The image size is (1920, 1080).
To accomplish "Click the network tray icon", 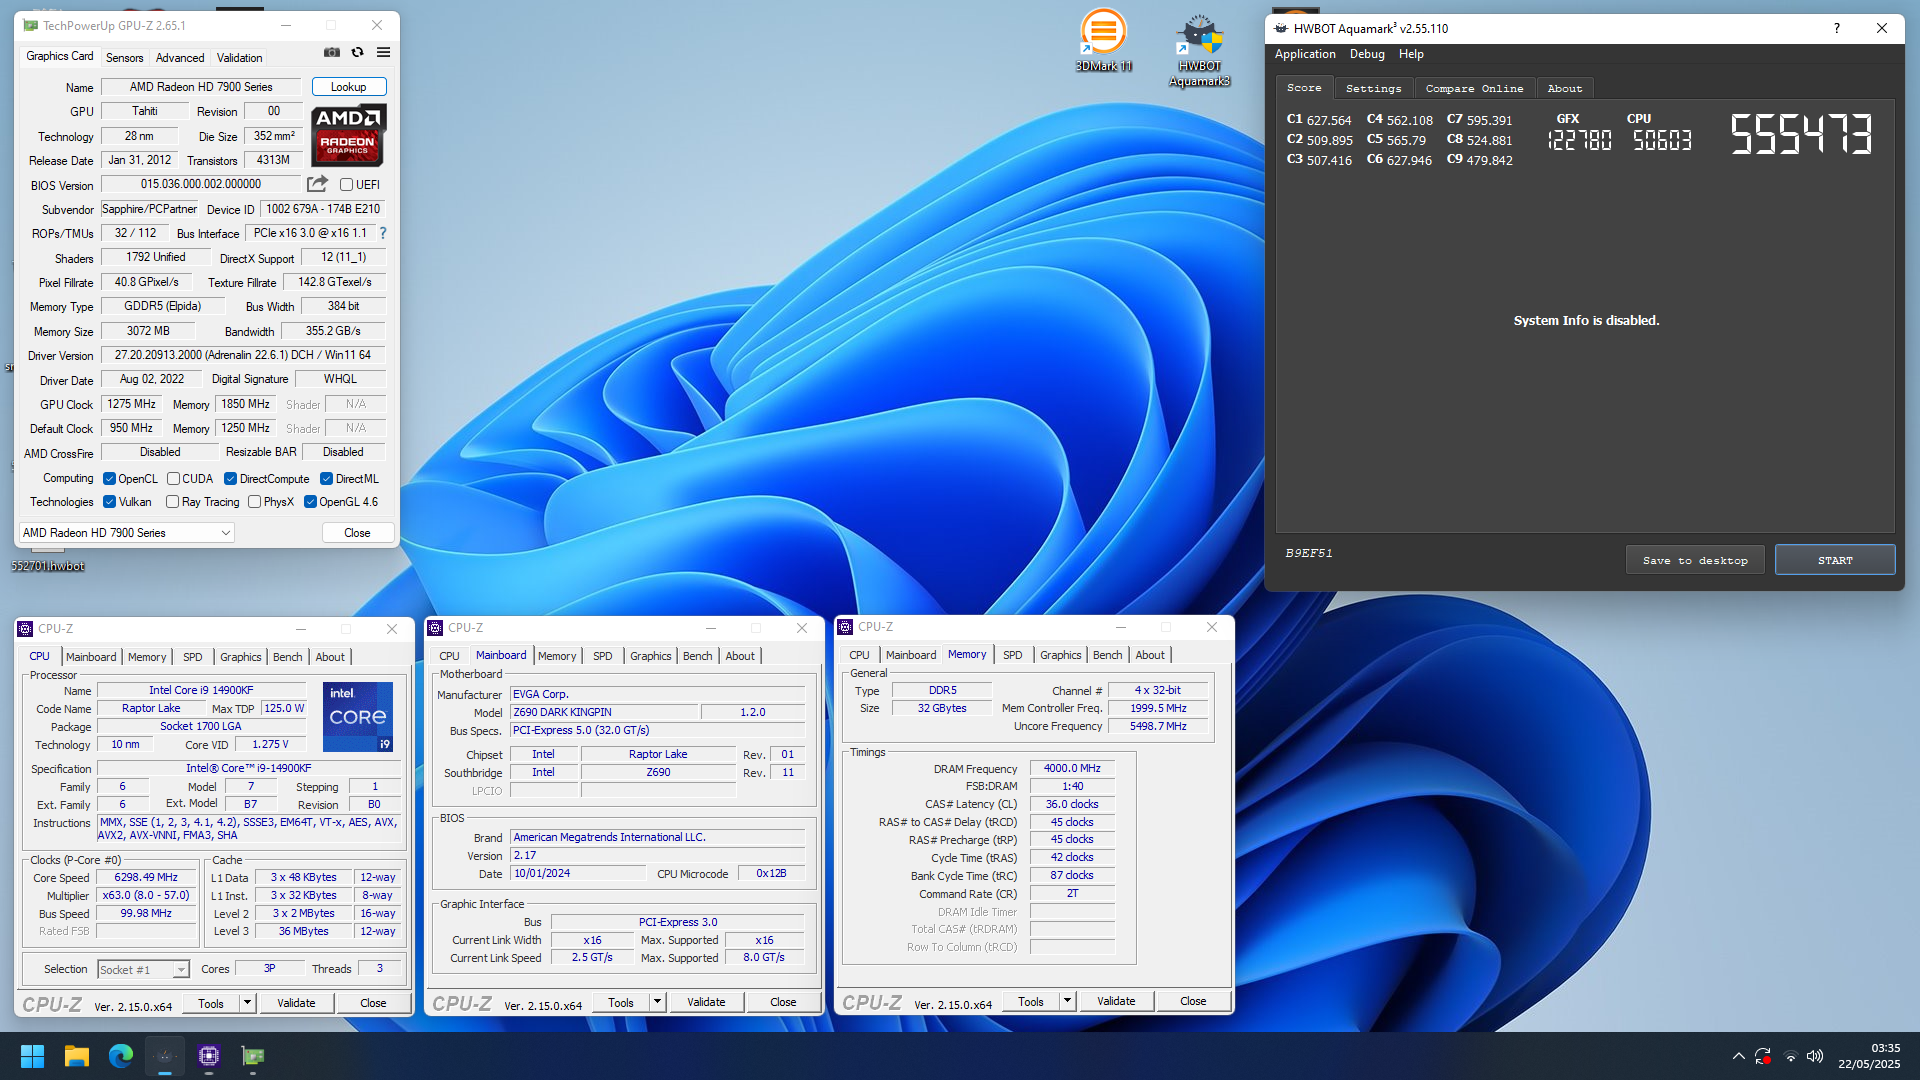I will pyautogui.click(x=1790, y=1056).
